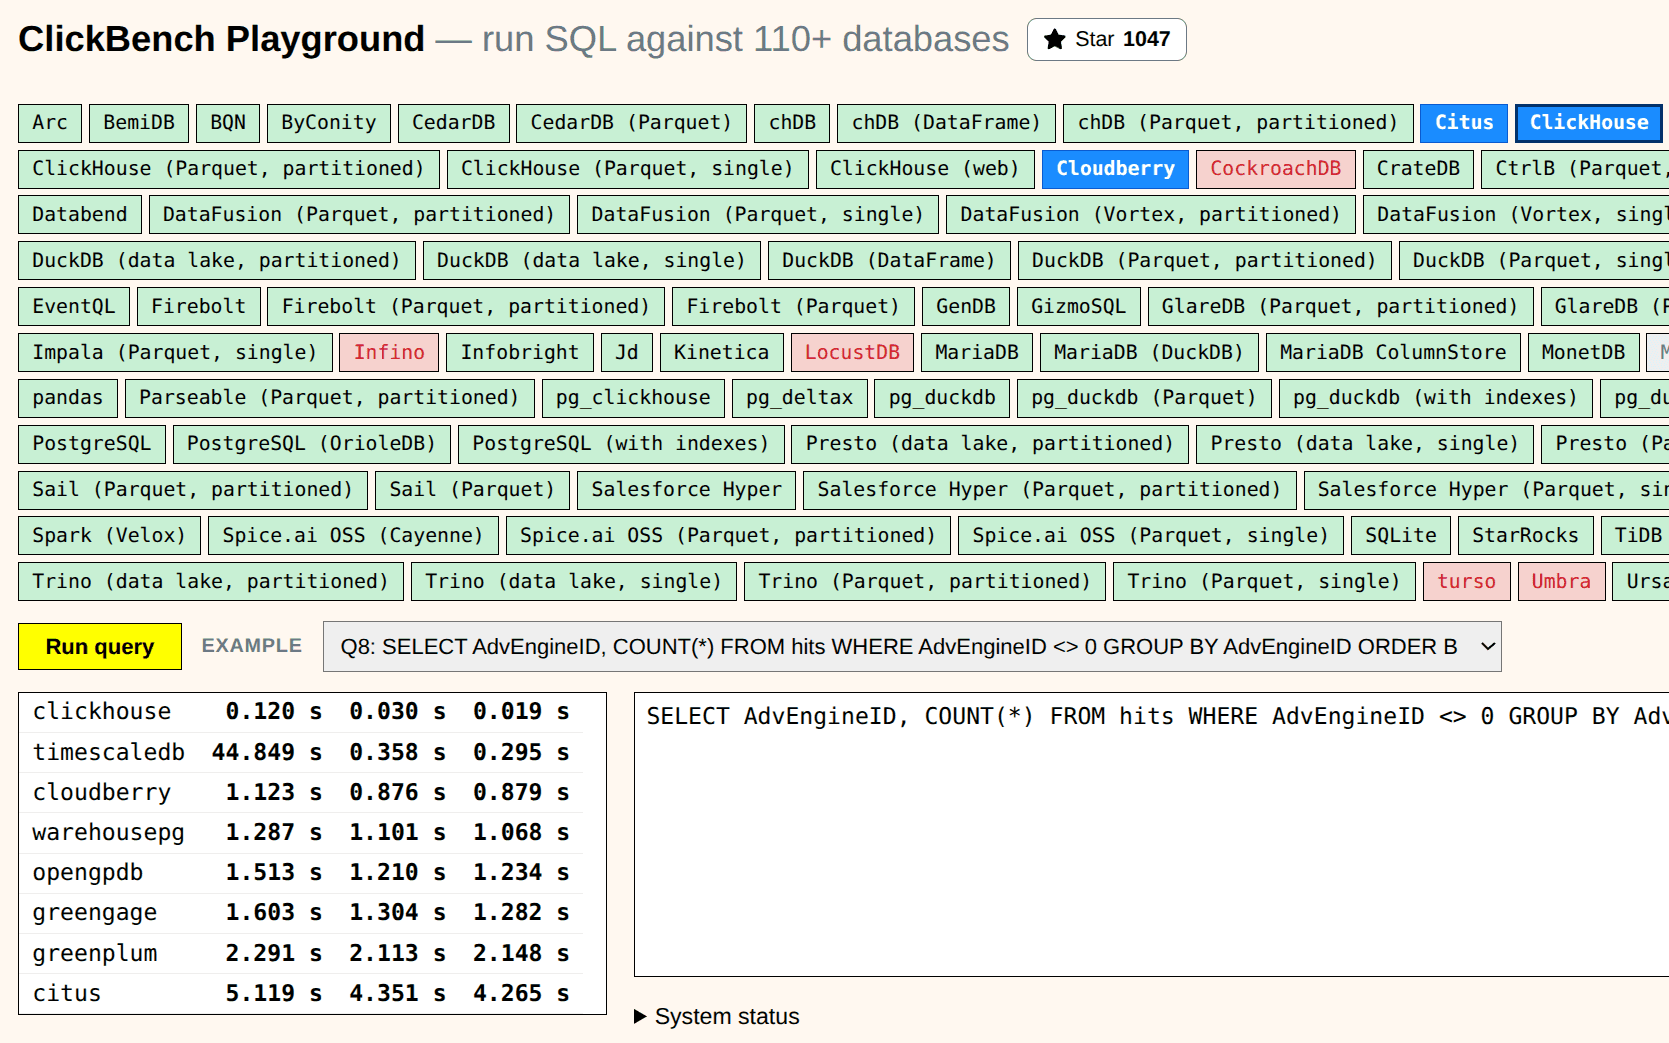
Task: Select ClickHouse (Parquet, single)
Action: [627, 168]
